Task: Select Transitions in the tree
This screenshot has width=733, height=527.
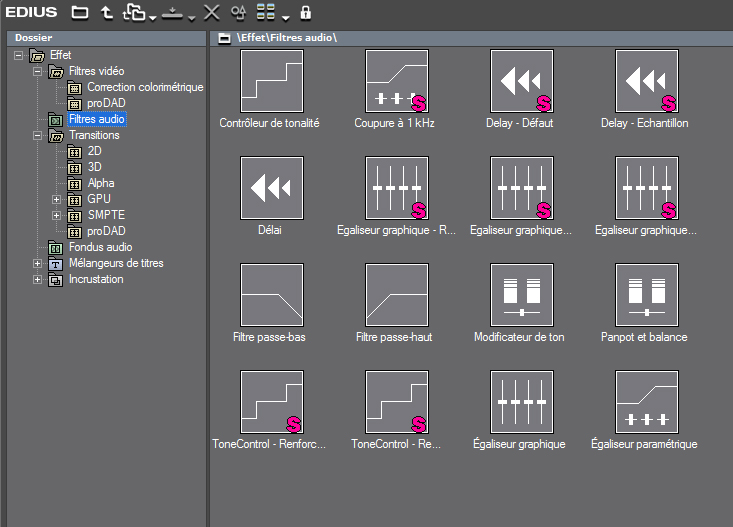Action: pos(94,135)
